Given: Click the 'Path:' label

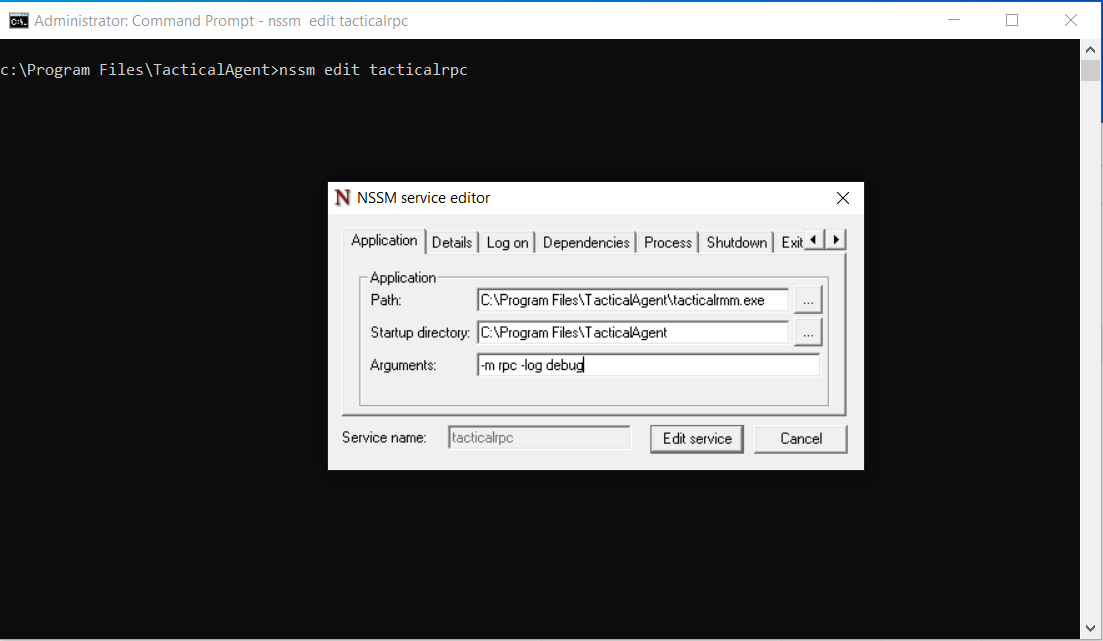Looking at the screenshot, I should point(385,300).
